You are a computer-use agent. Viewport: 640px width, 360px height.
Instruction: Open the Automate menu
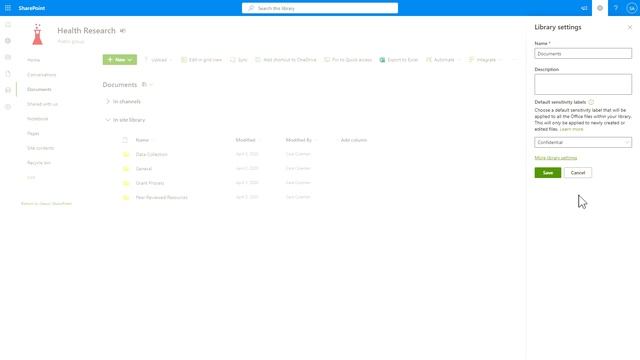tap(443, 60)
